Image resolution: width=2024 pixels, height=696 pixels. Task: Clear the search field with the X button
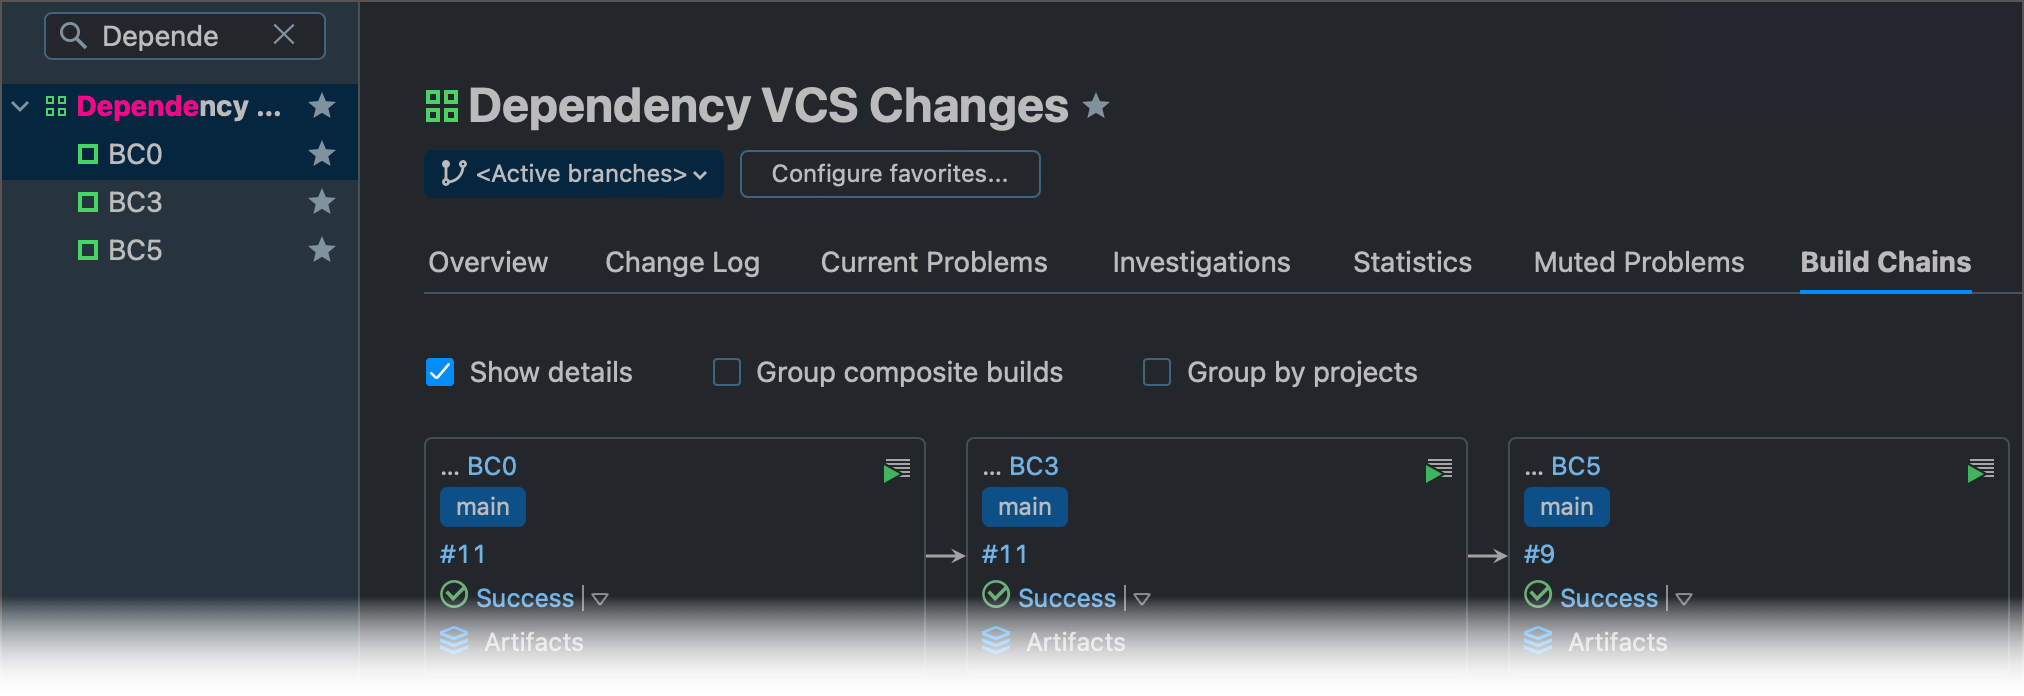283,35
